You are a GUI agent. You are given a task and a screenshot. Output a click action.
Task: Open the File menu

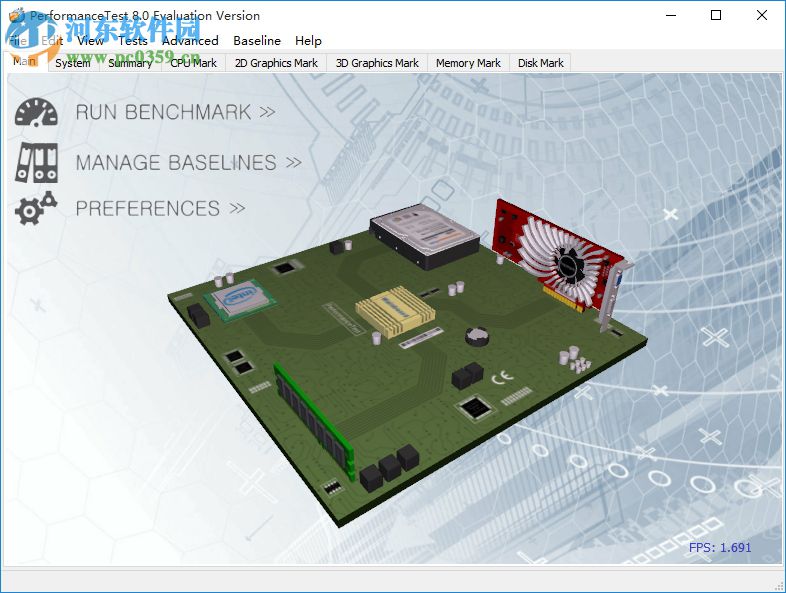(18, 41)
